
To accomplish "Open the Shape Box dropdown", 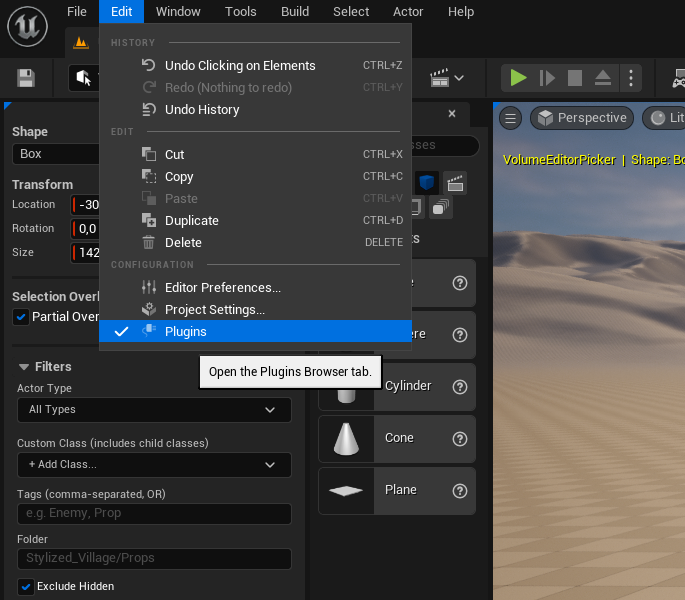I will coord(56,154).
